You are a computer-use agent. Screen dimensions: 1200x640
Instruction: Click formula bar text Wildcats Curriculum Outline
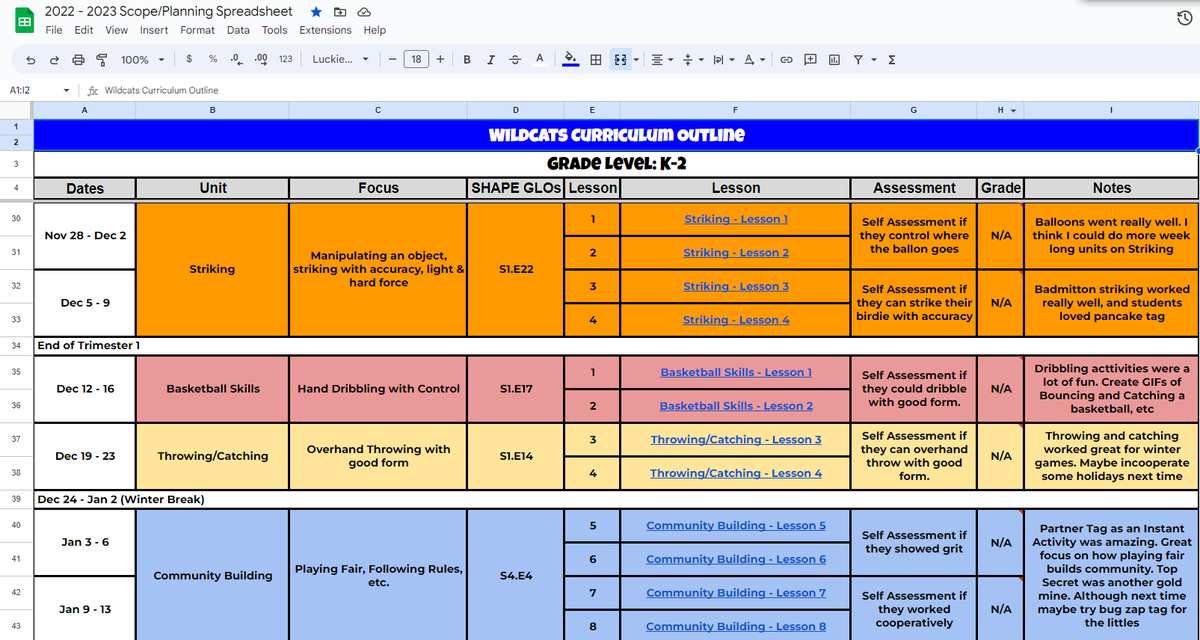point(161,90)
